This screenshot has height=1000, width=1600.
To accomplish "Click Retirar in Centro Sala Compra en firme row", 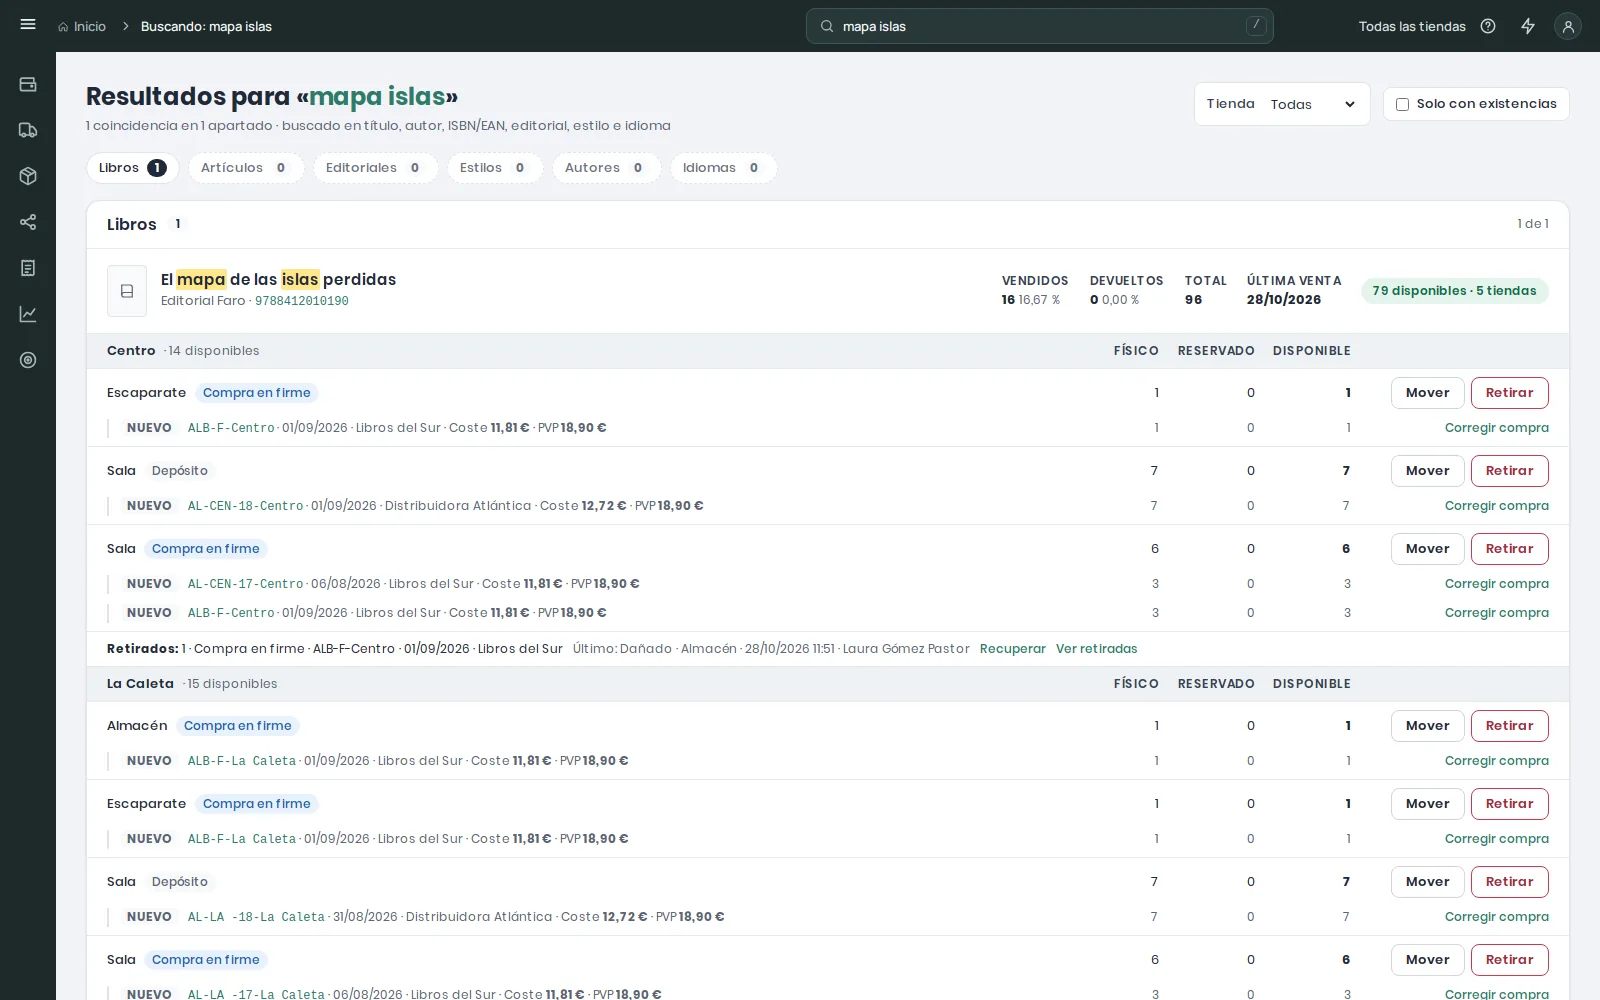I will click(x=1509, y=549).
